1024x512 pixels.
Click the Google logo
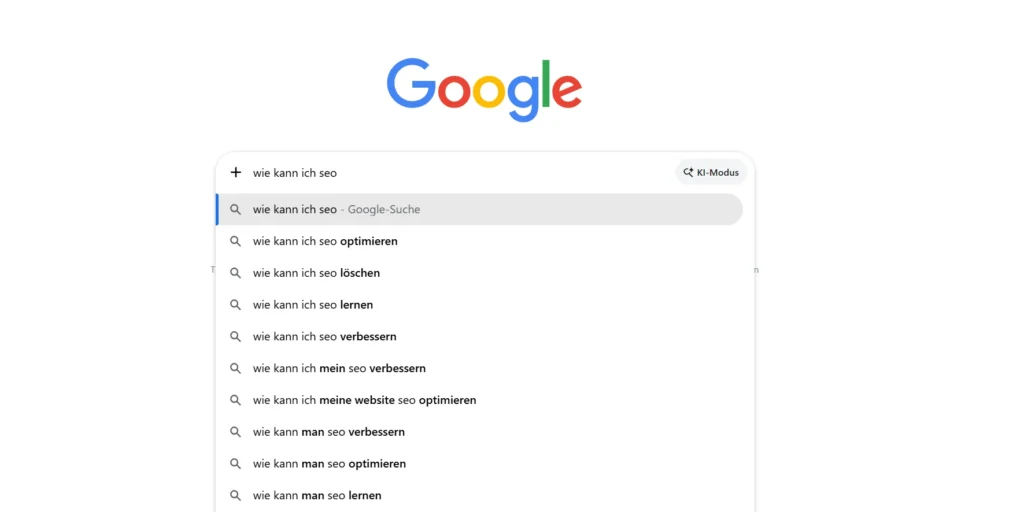[484, 88]
